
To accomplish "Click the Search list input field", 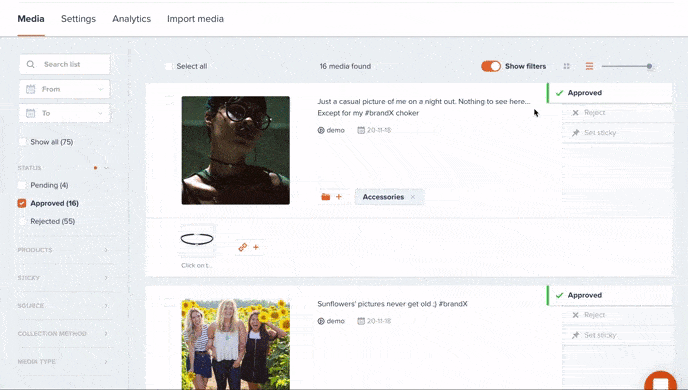I will click(x=64, y=64).
